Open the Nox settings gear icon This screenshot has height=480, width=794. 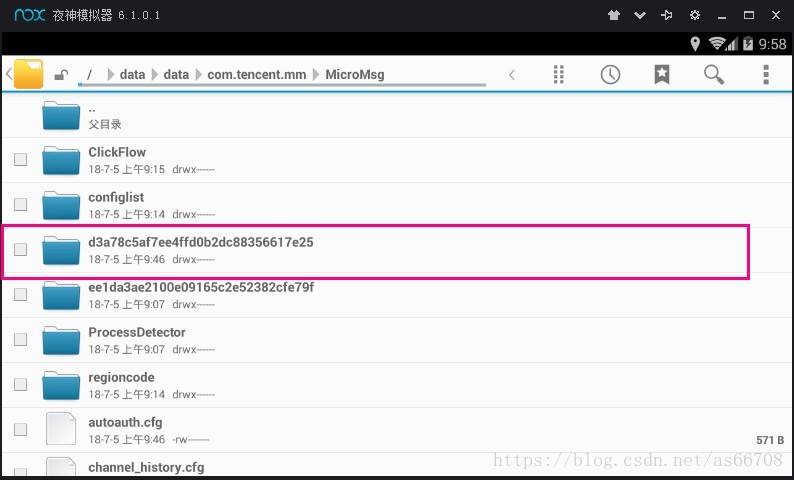coord(695,15)
